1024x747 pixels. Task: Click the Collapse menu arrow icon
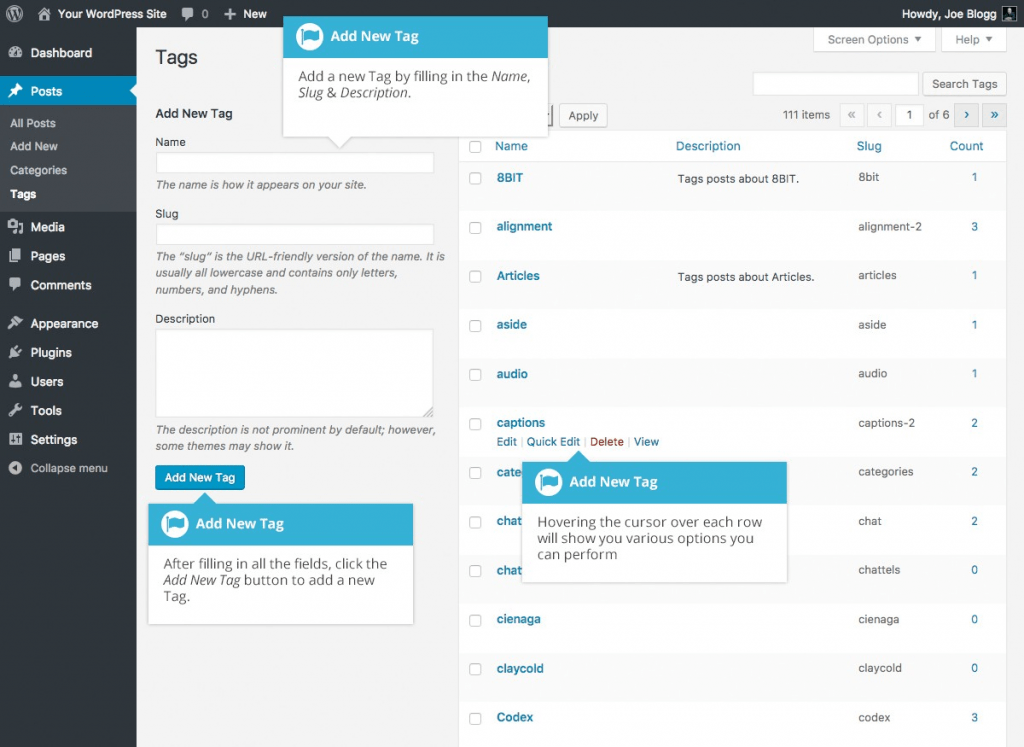click(x=15, y=468)
